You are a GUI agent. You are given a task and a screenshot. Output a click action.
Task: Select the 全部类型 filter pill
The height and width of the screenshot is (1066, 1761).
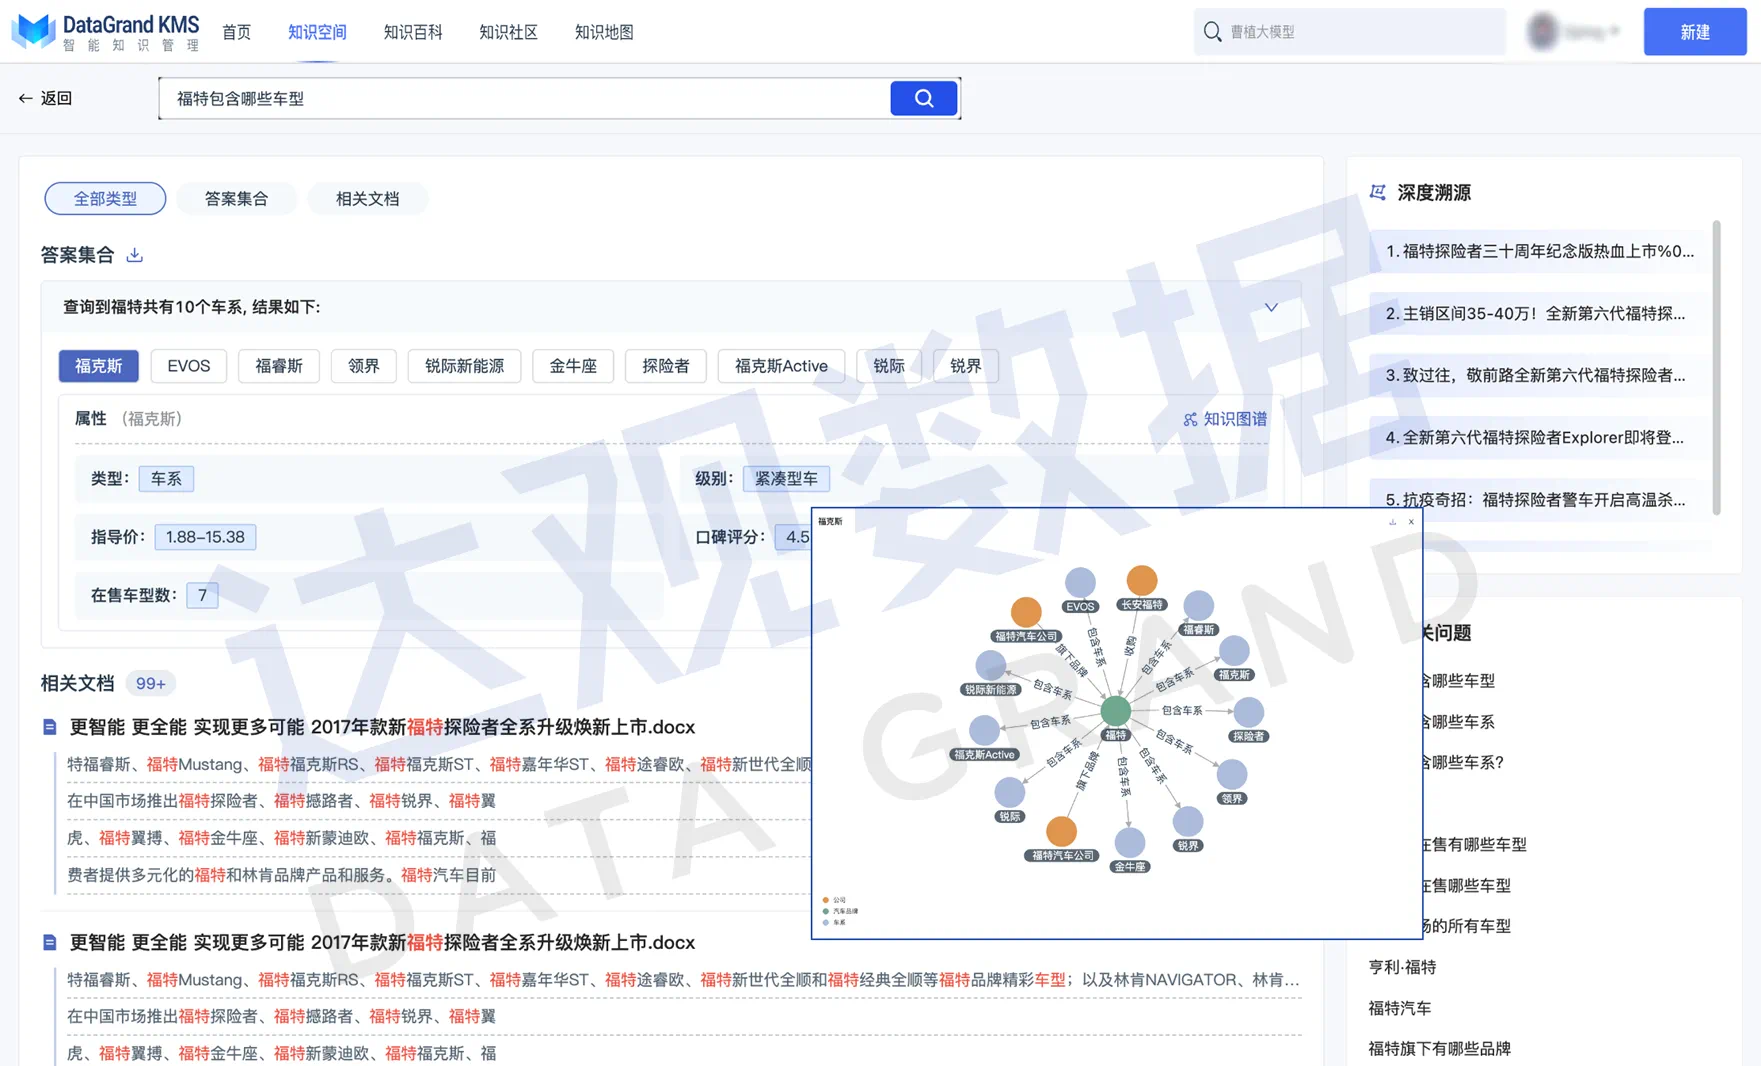[105, 198]
